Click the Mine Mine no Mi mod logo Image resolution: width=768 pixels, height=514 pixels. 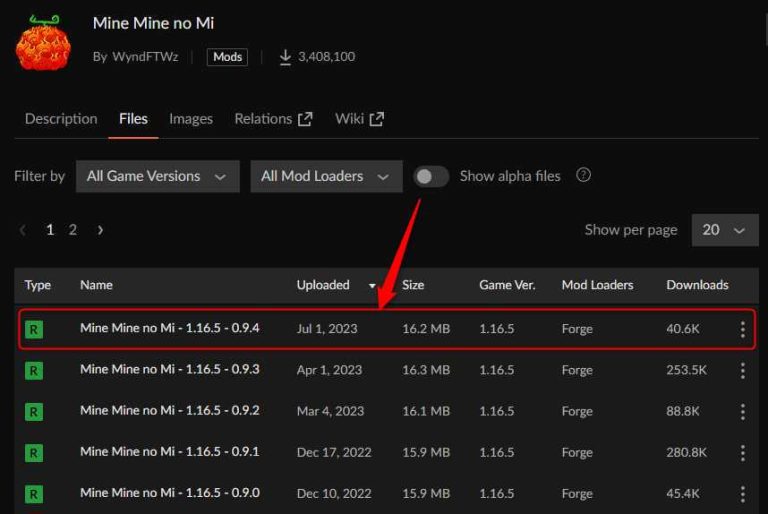pyautogui.click(x=43, y=42)
